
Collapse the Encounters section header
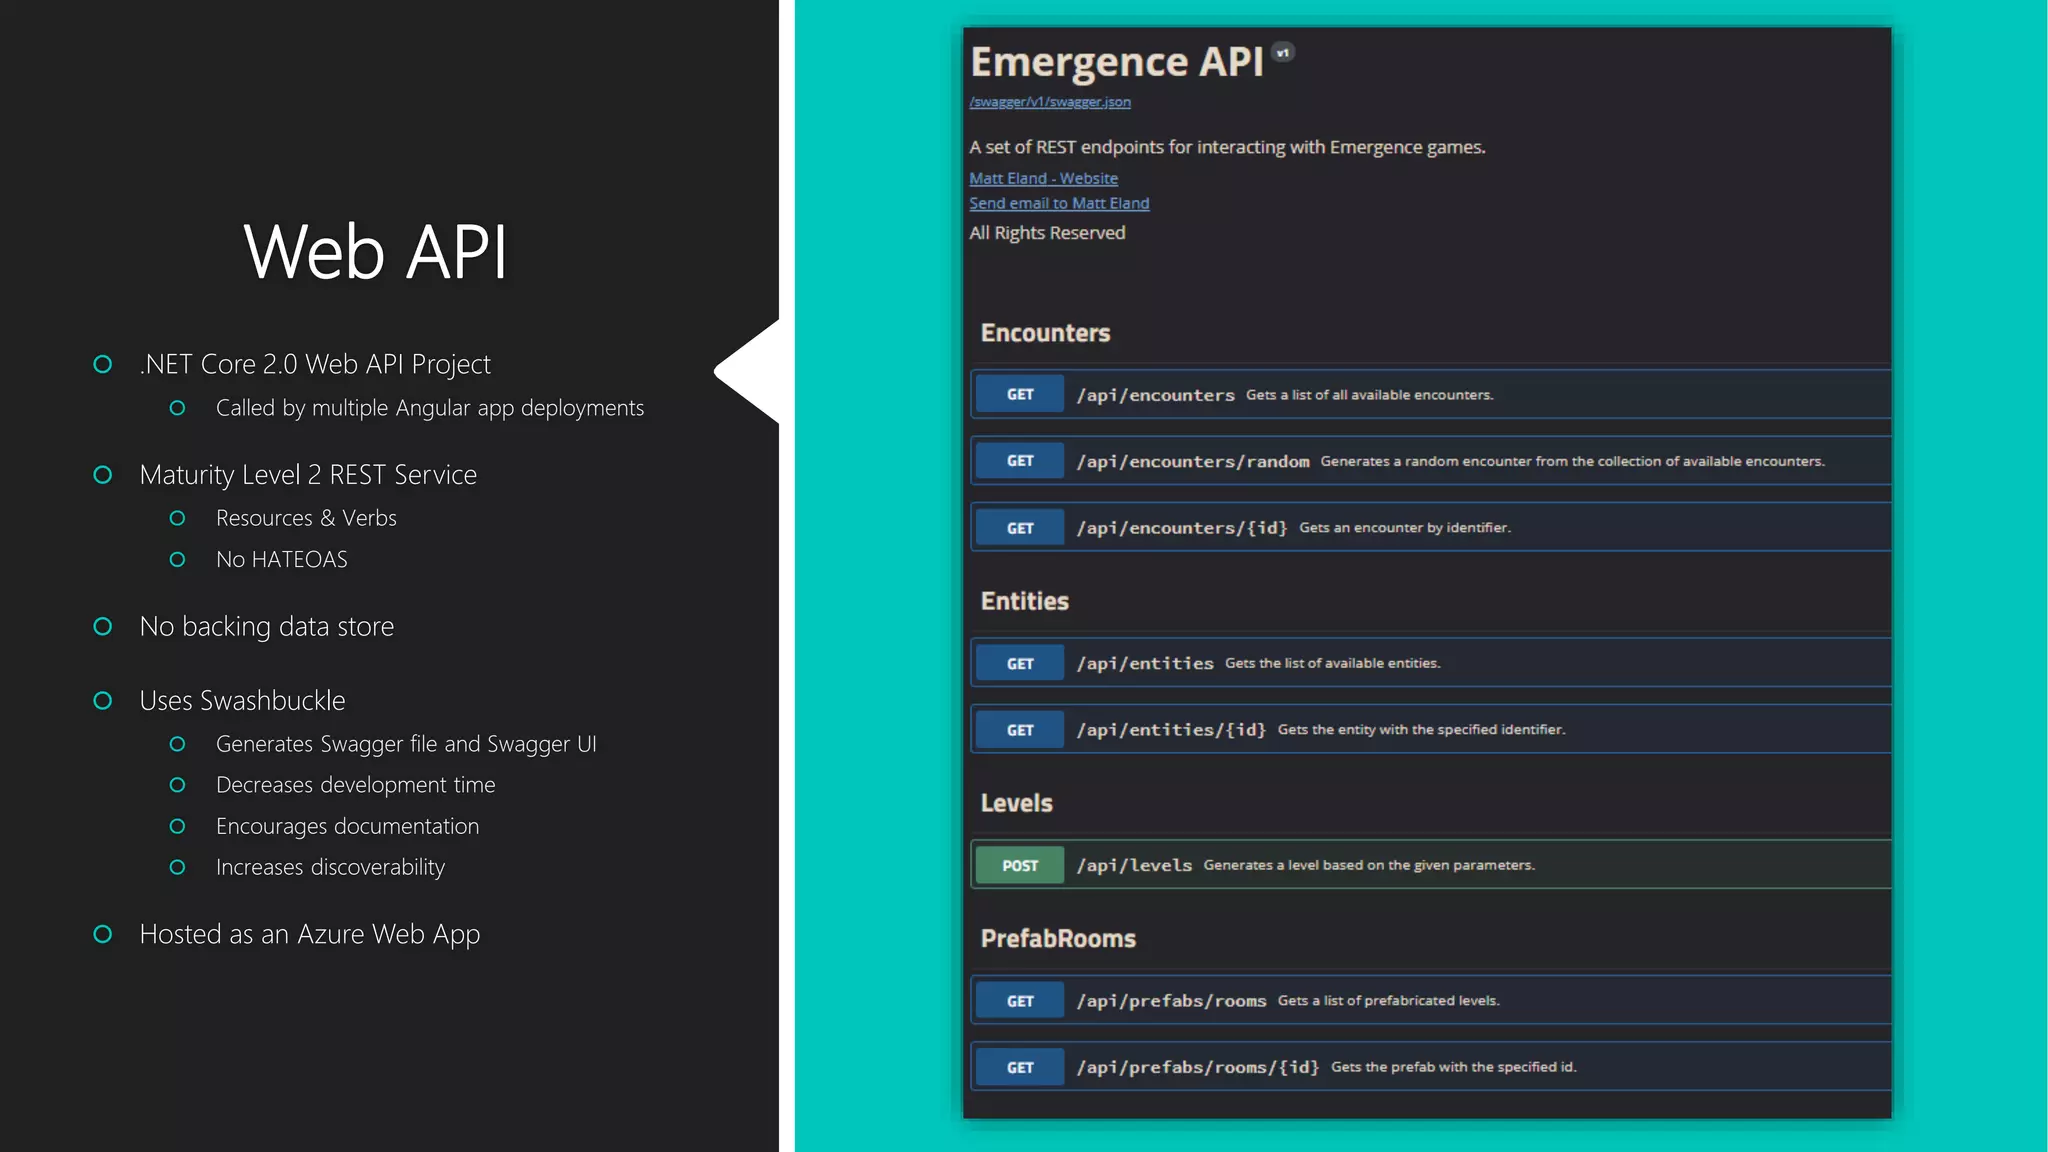(x=1045, y=333)
